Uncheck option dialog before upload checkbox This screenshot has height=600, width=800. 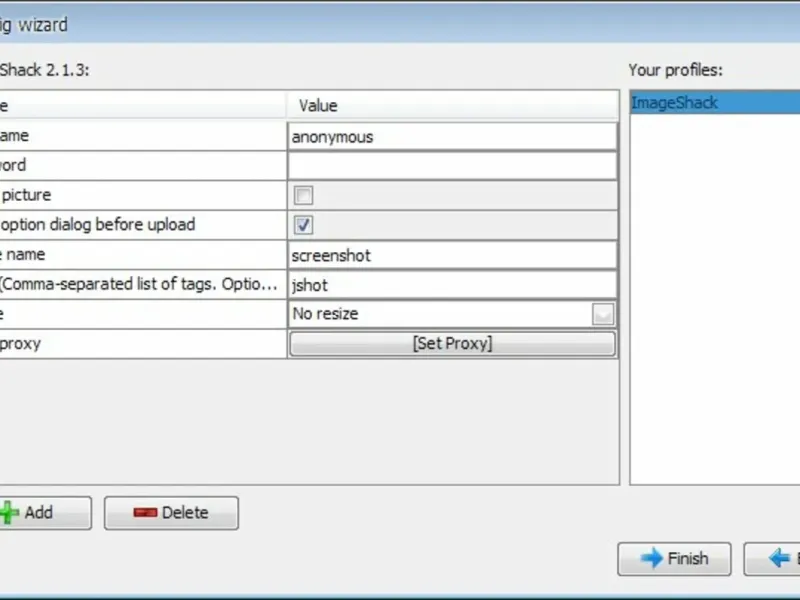(303, 225)
